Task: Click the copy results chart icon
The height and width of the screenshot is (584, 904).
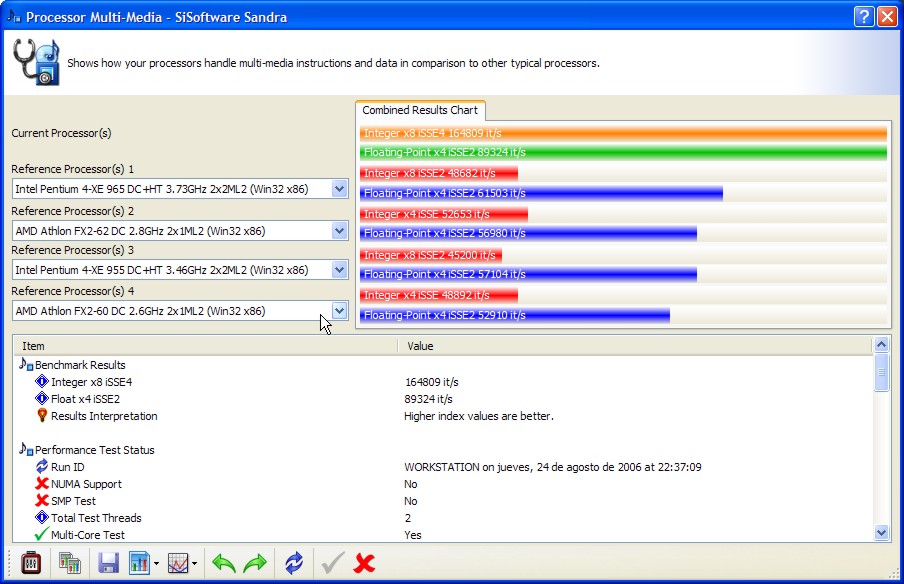Action: tap(70, 563)
